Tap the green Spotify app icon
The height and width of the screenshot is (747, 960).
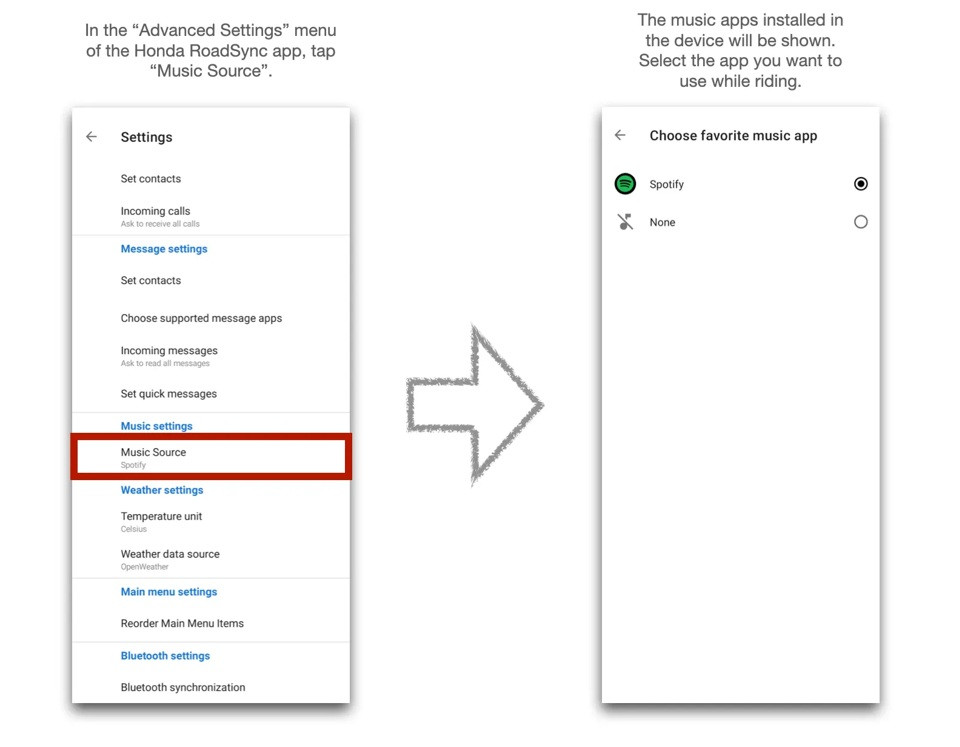625,184
